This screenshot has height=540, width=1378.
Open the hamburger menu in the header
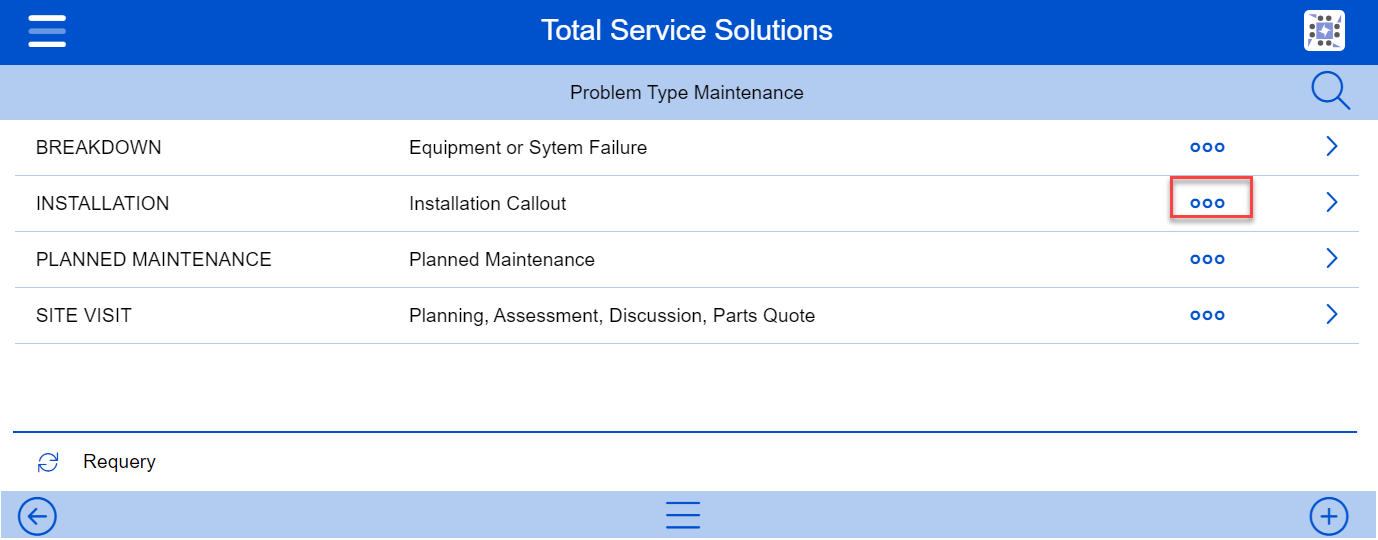(47, 31)
